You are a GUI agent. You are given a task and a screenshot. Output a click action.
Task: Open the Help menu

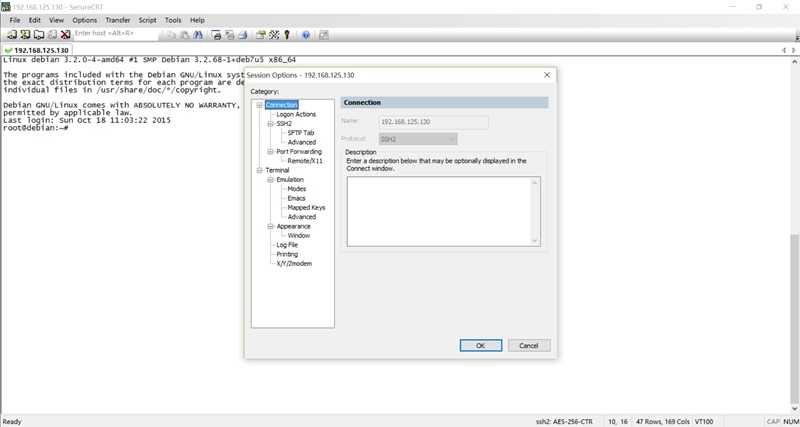pyautogui.click(x=197, y=20)
